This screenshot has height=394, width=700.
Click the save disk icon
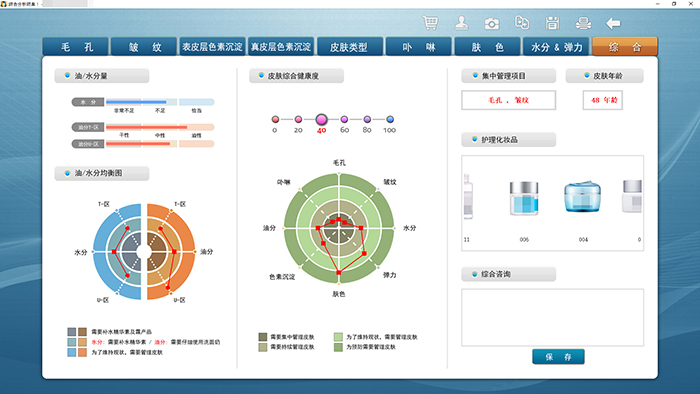(552, 23)
